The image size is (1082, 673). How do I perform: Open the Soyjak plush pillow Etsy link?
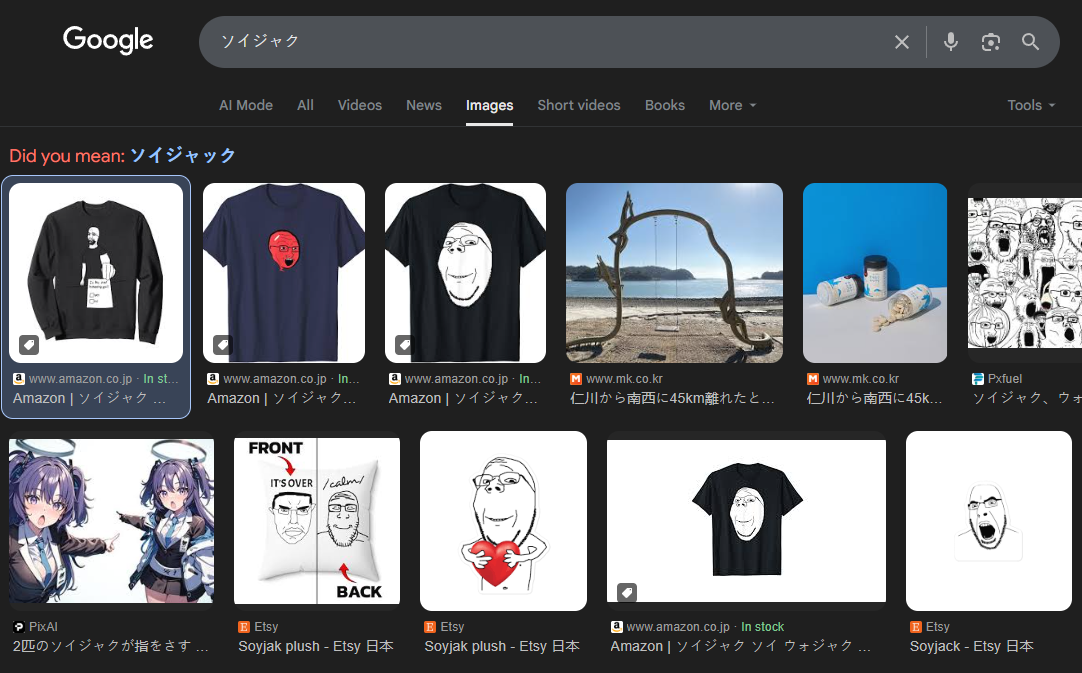click(315, 646)
